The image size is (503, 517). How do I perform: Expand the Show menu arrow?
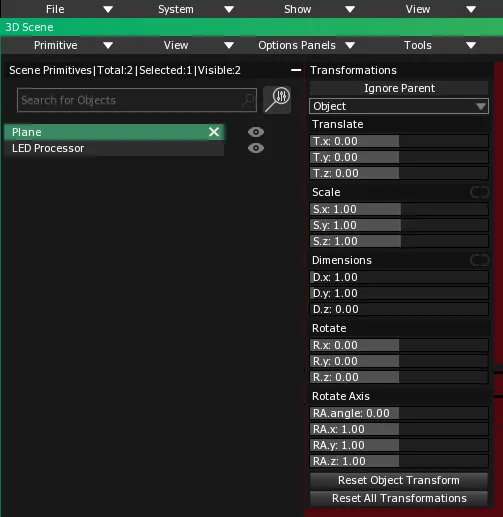pos(350,9)
